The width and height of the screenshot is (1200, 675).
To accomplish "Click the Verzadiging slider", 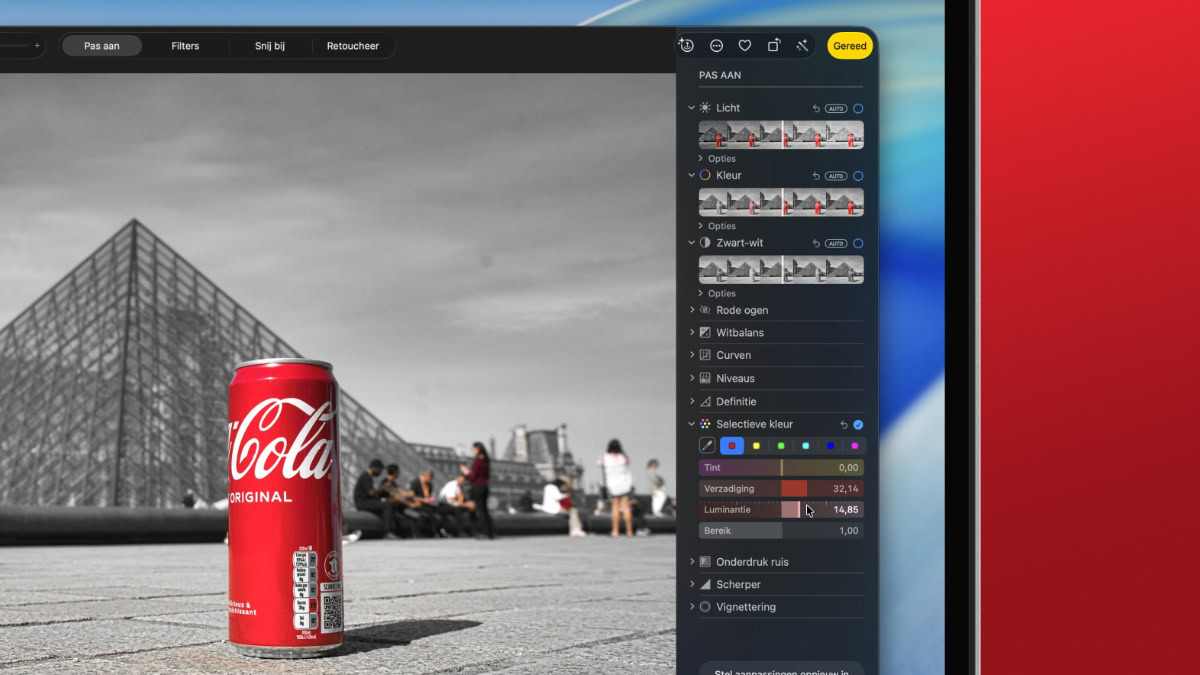I will (781, 489).
